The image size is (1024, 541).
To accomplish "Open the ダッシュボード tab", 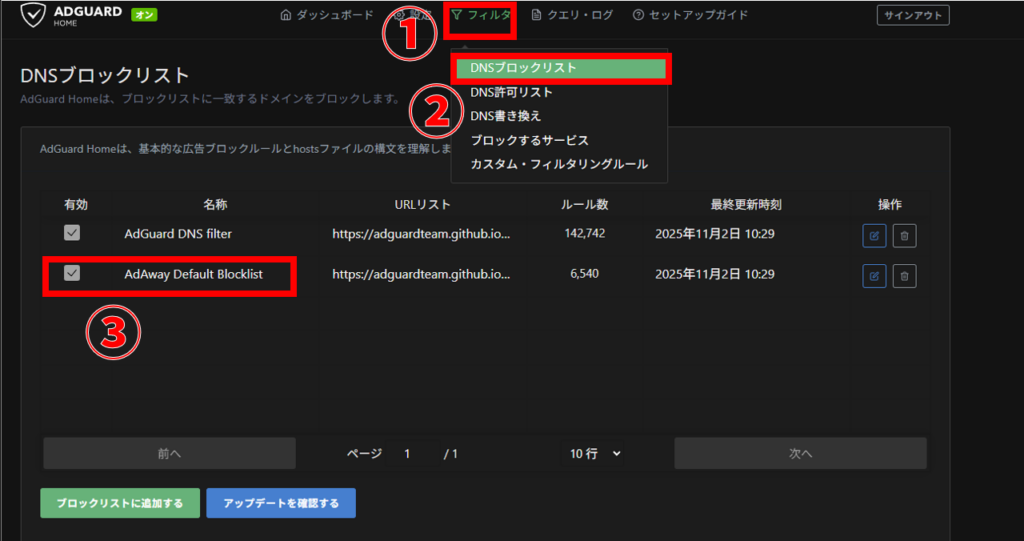I will pos(327,15).
